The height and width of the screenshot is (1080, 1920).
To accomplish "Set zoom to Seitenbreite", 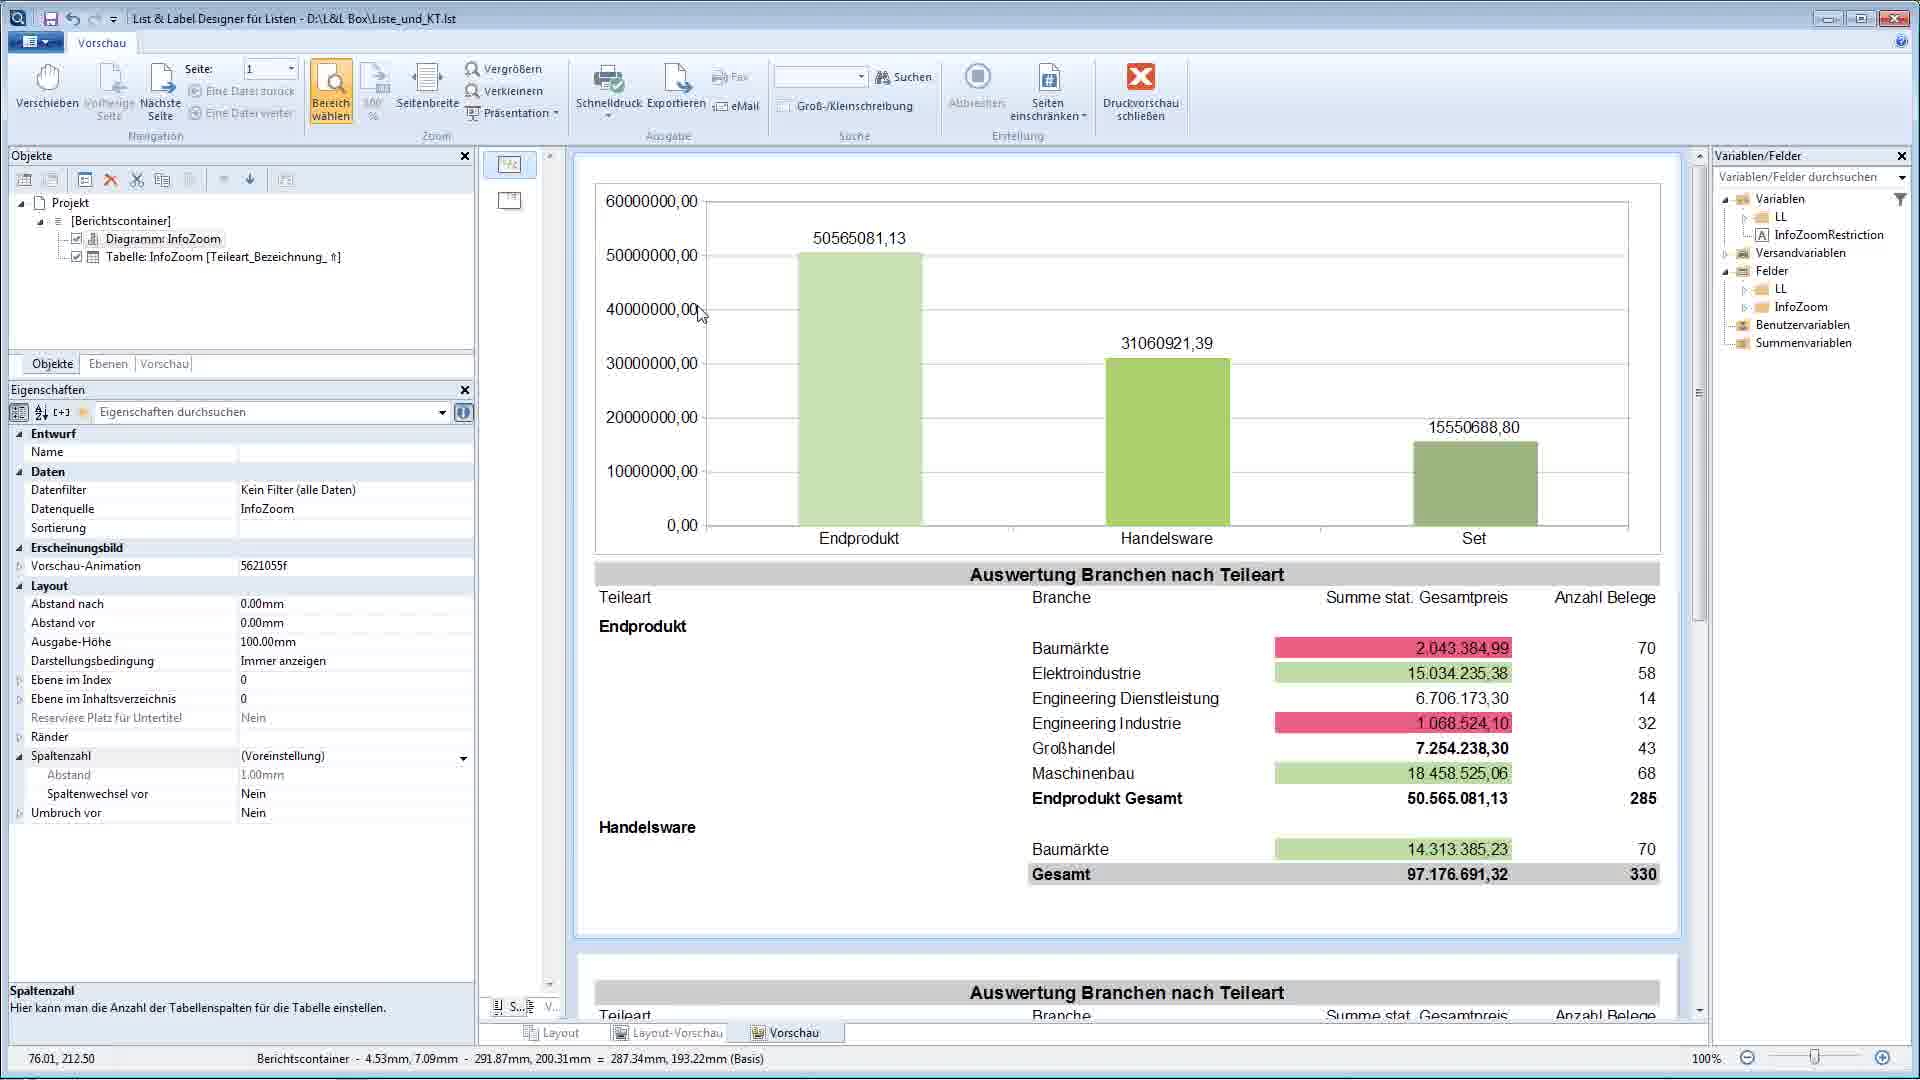I will 427,88.
